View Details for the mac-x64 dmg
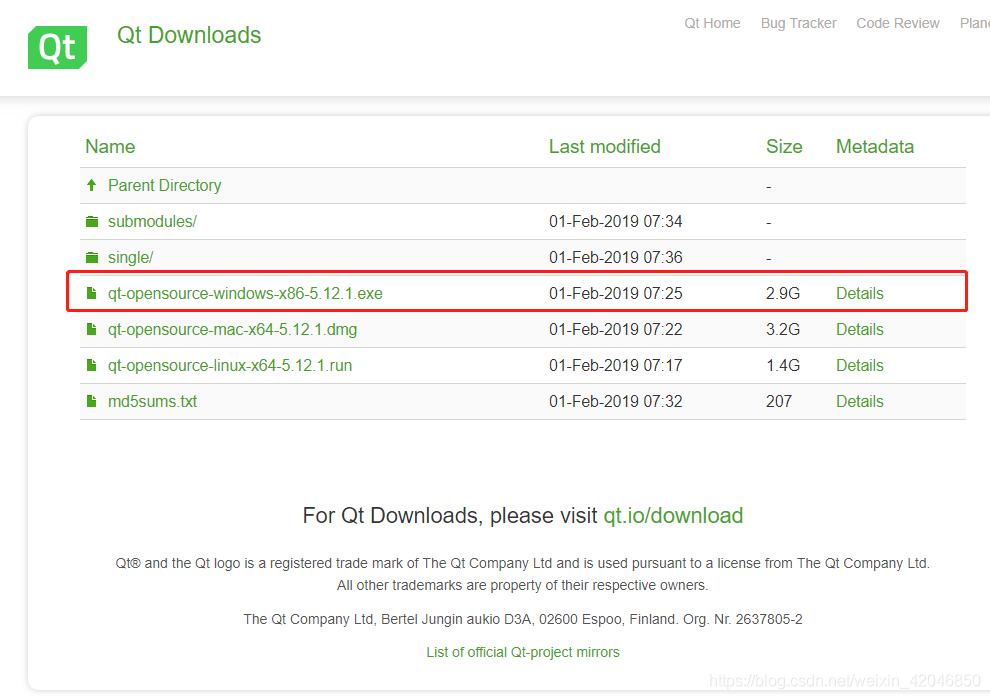Screen dimensions: 990x699 click(859, 330)
